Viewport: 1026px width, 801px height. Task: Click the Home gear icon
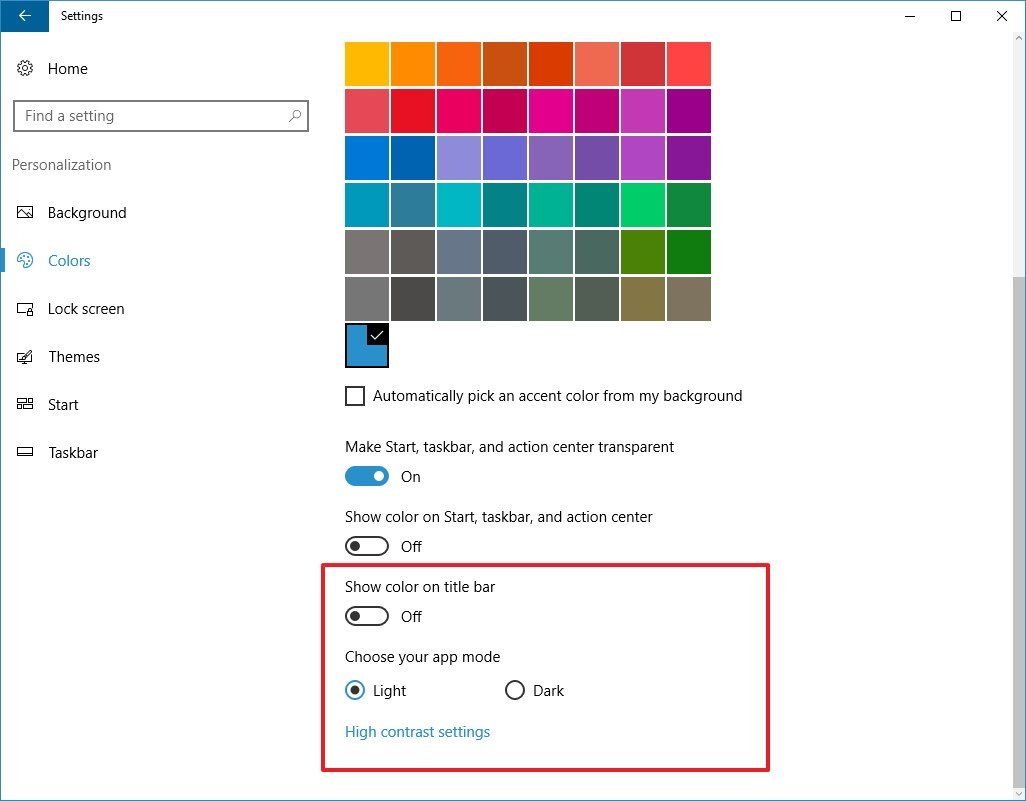click(x=25, y=68)
